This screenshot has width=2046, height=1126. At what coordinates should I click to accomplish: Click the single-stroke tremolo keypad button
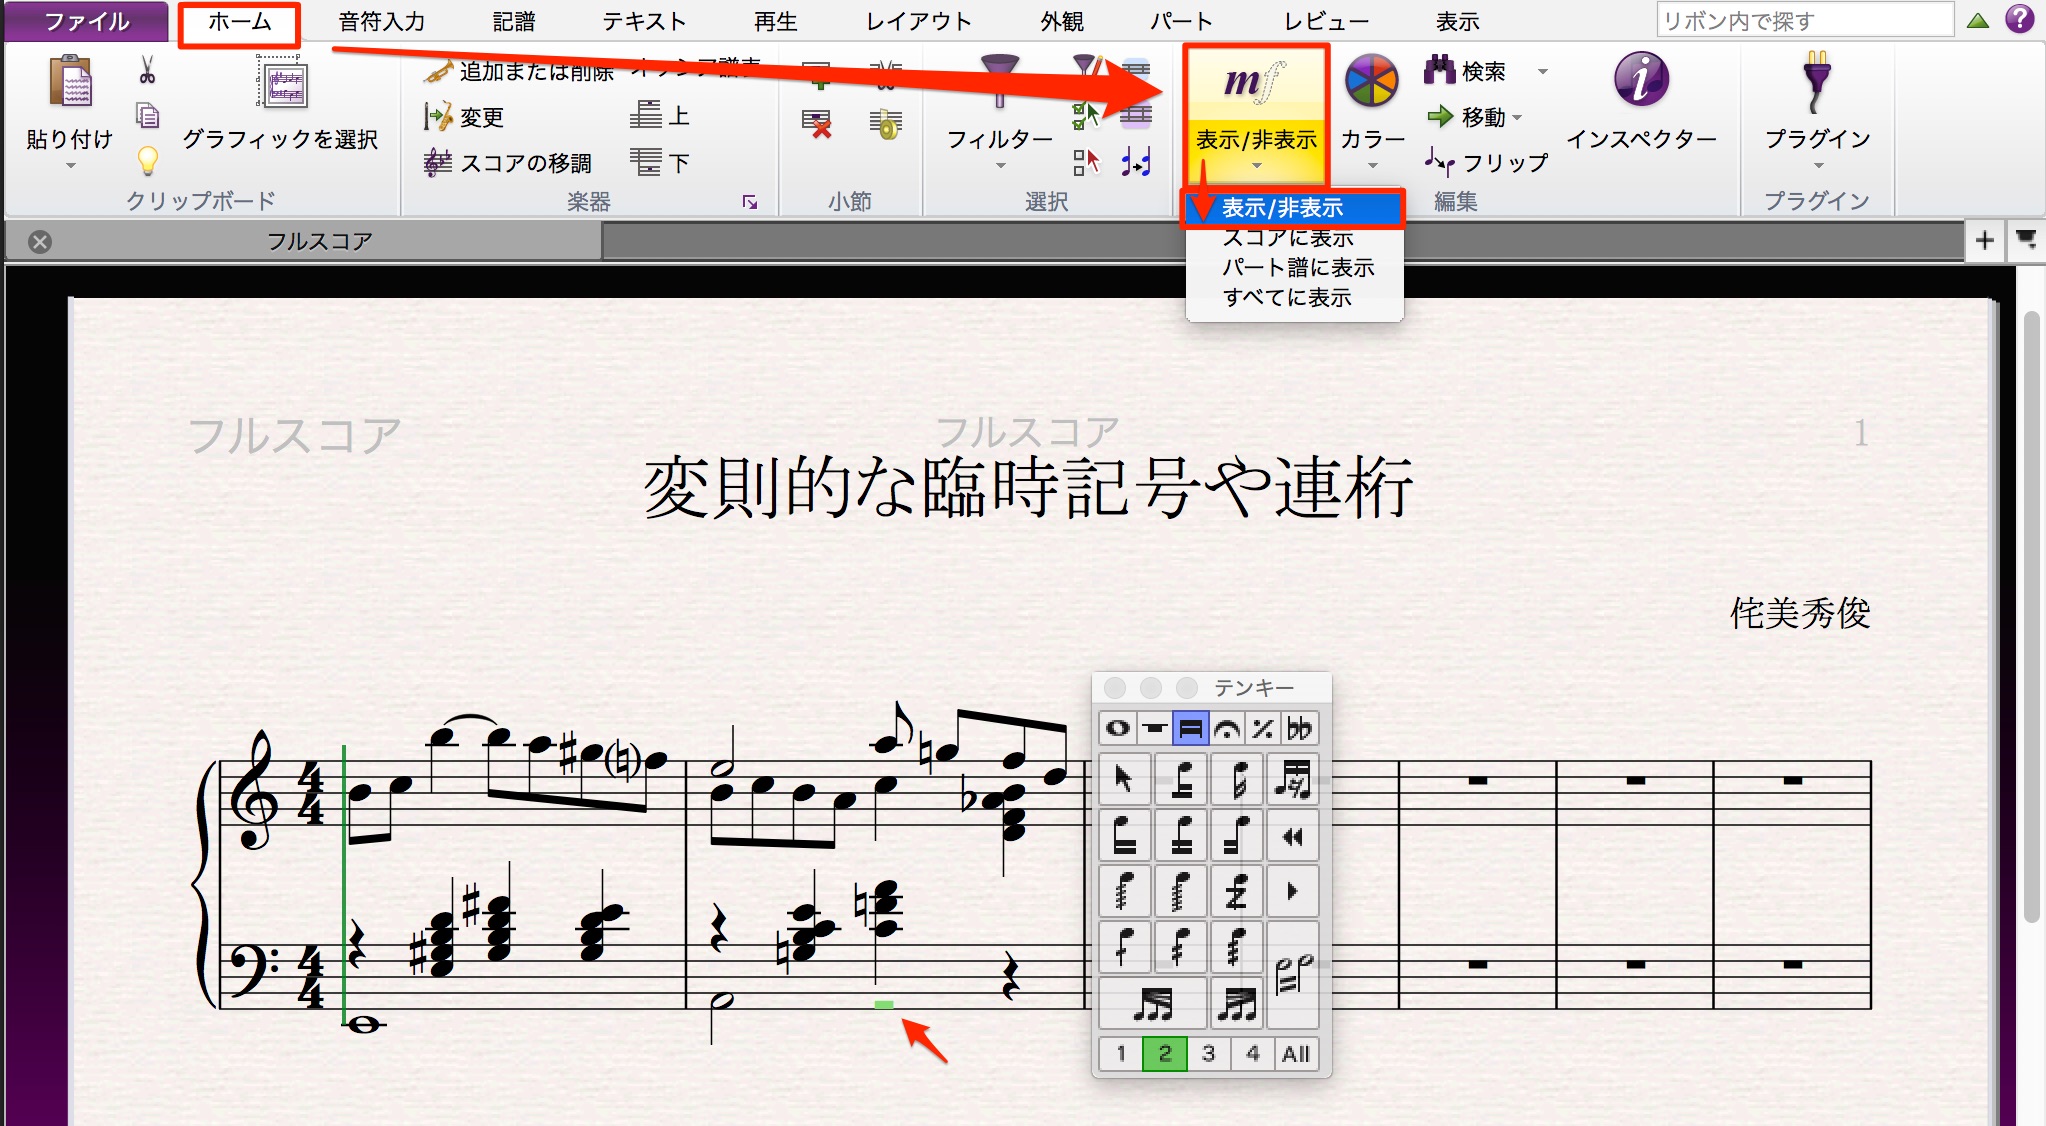click(x=1124, y=945)
